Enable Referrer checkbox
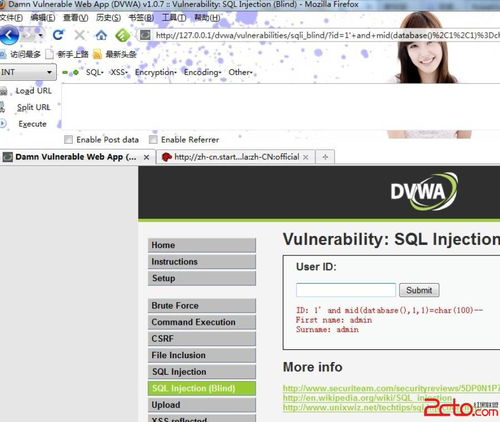This screenshot has width=500, height=422. [x=153, y=140]
